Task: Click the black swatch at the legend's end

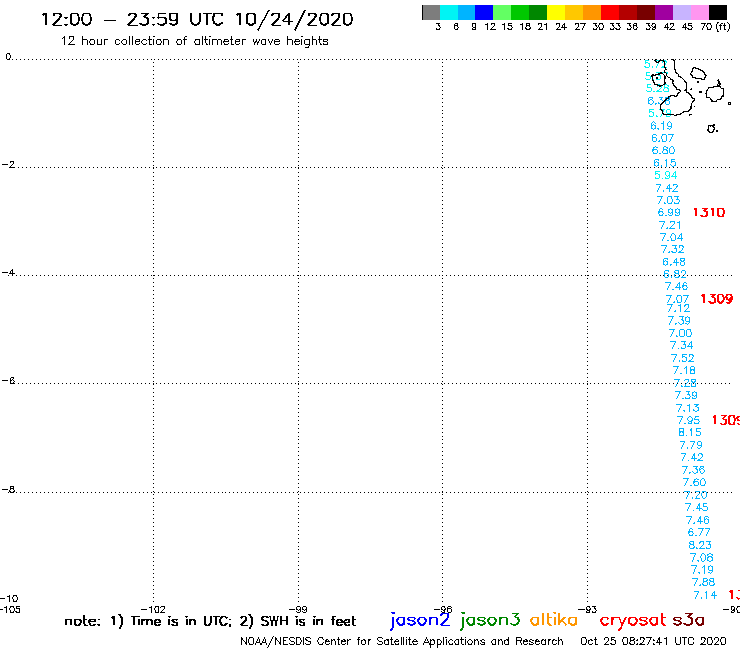Action: click(x=718, y=12)
